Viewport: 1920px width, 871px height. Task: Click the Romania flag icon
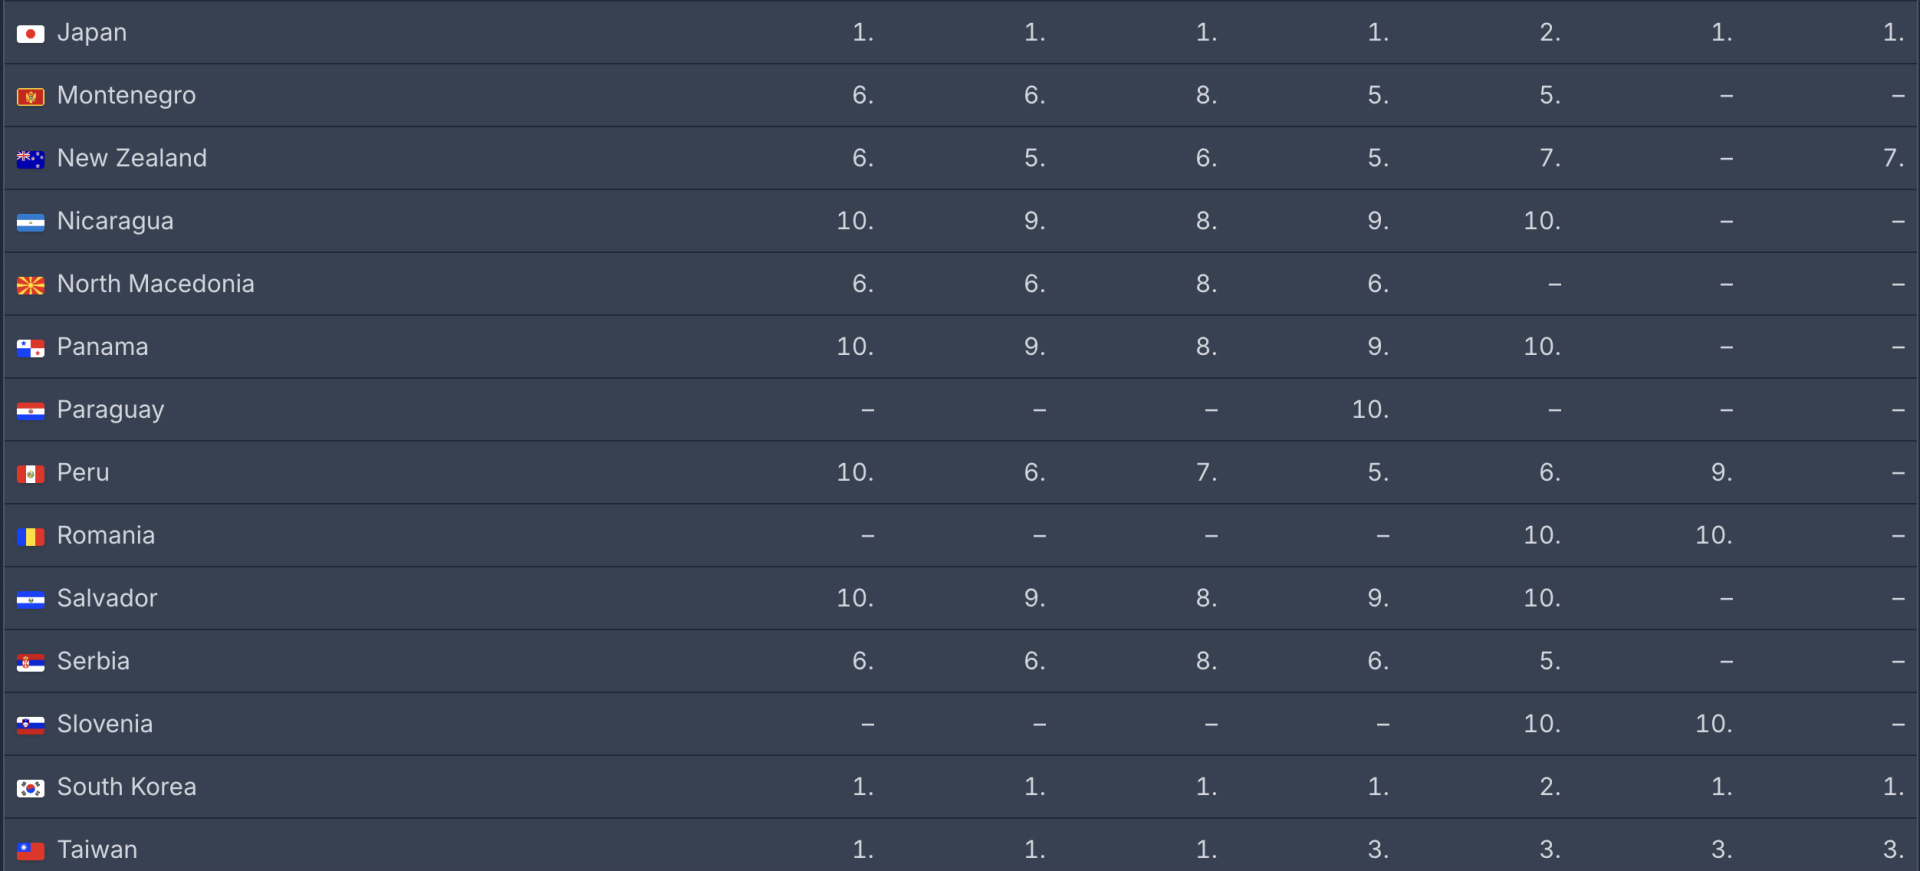(31, 537)
